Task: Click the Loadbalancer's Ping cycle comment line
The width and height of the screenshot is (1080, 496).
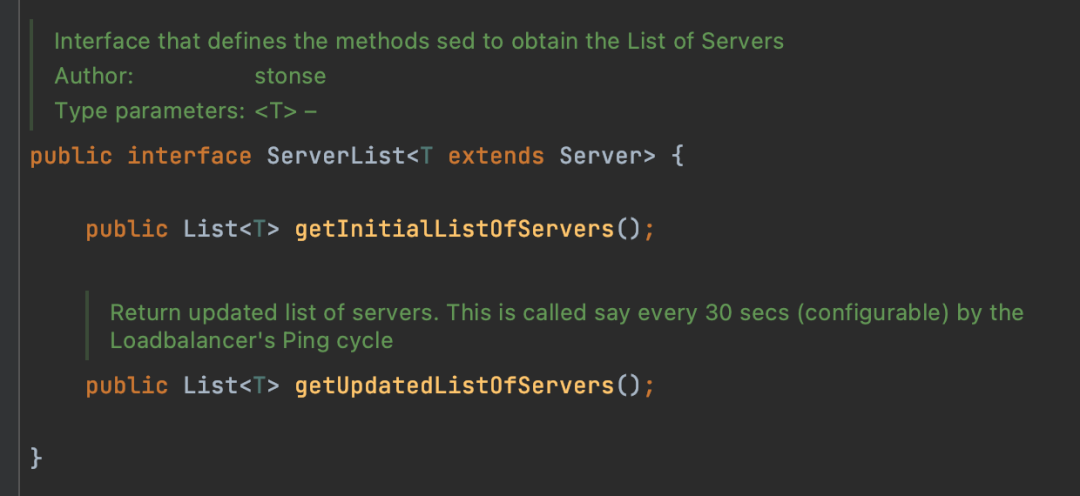Action: (251, 340)
